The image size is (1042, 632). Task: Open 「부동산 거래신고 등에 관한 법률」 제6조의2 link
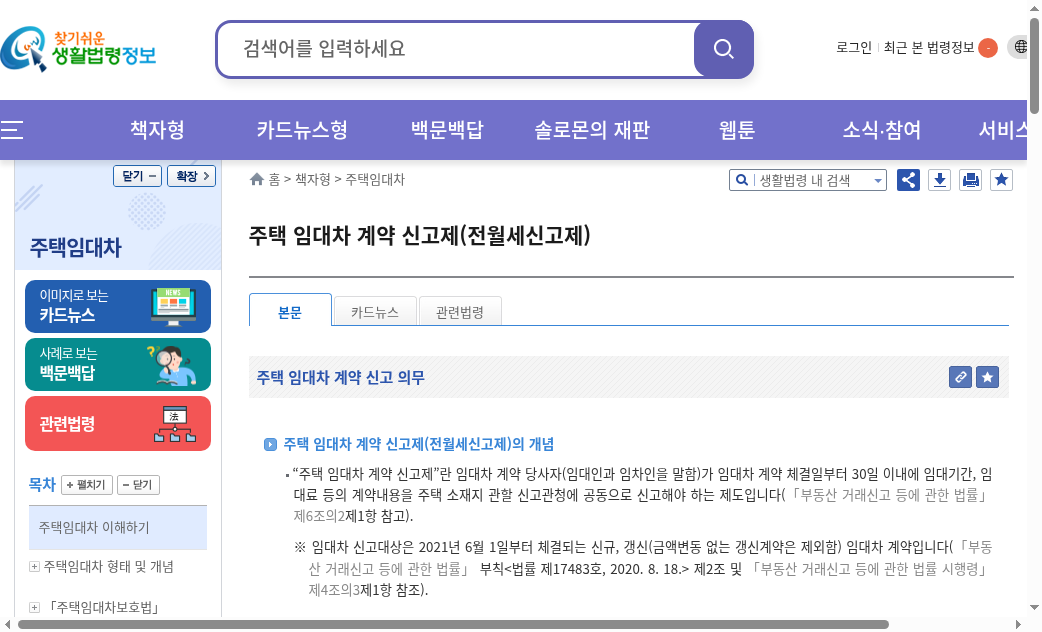(640, 506)
